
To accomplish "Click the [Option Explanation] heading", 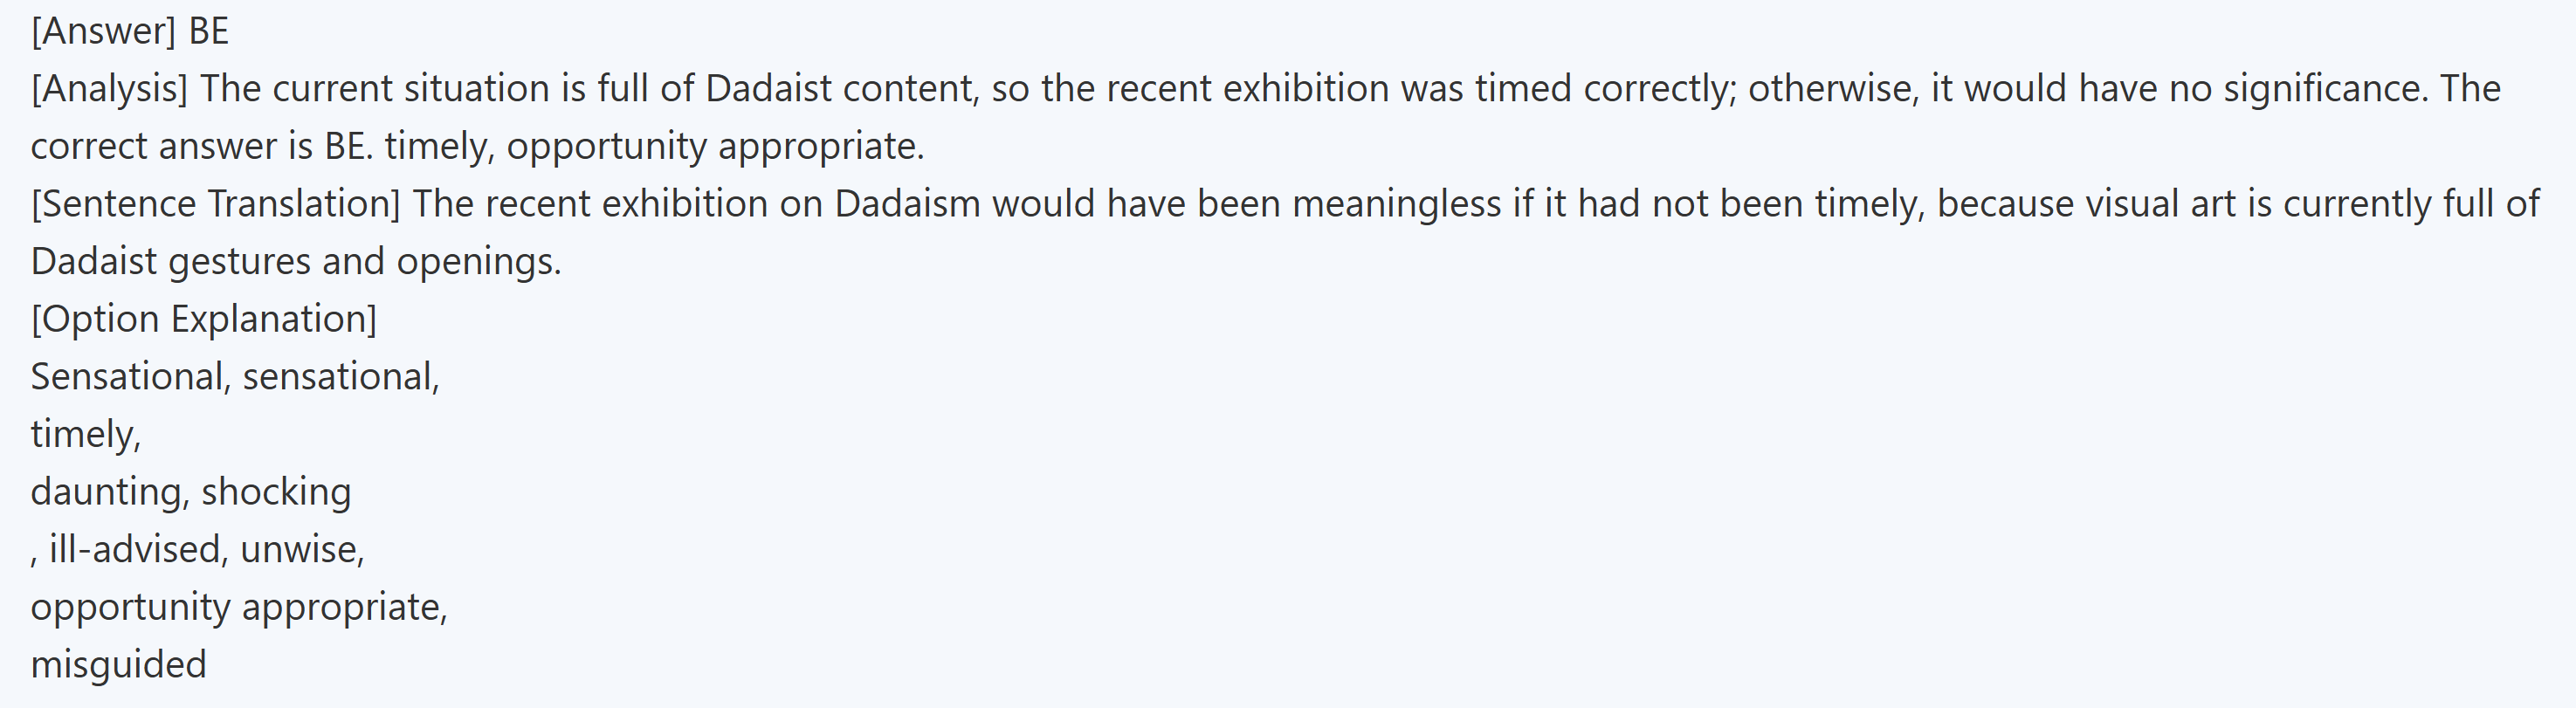I will (204, 319).
